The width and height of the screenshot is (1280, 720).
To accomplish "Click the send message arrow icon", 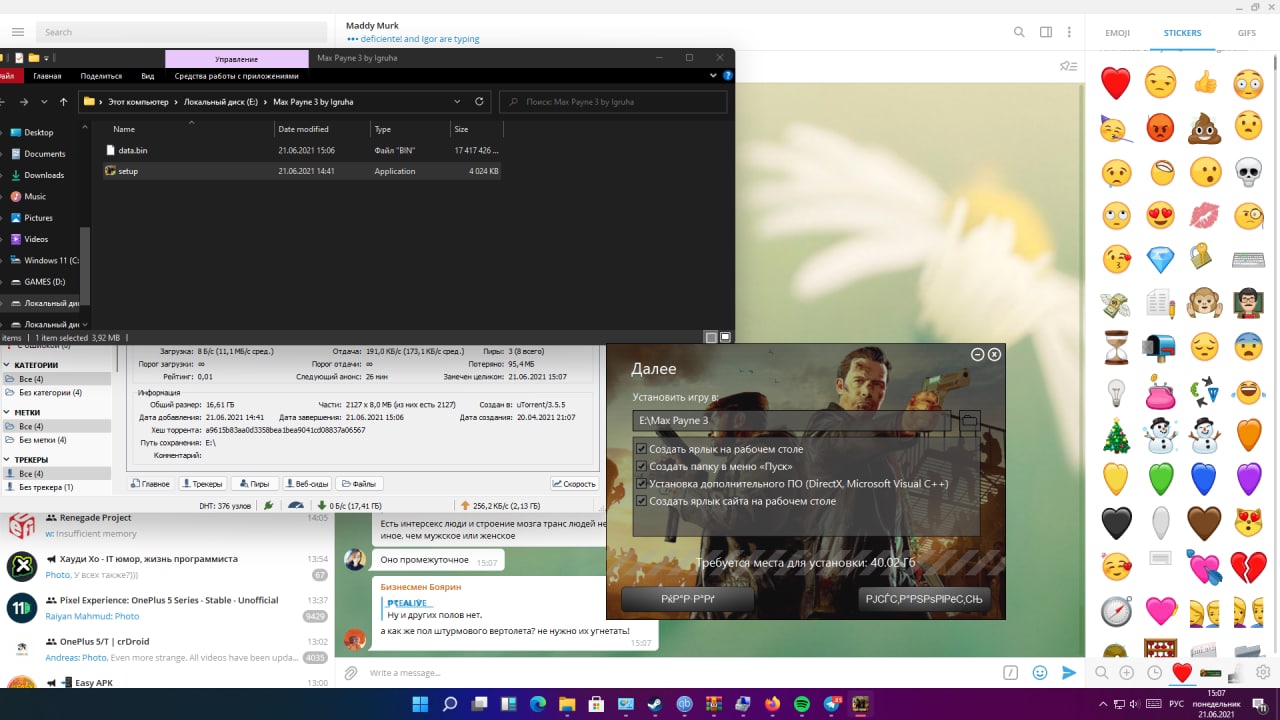I will [1069, 673].
